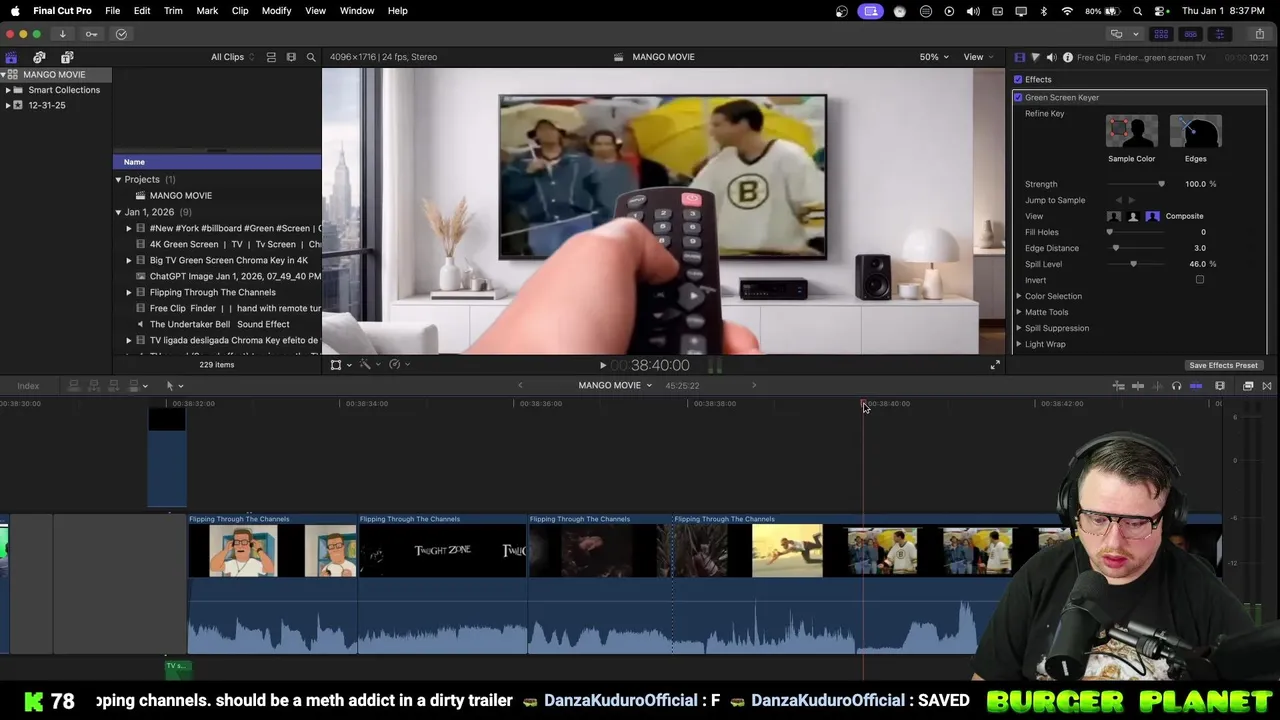Open background tasks checkmark icon

121,34
